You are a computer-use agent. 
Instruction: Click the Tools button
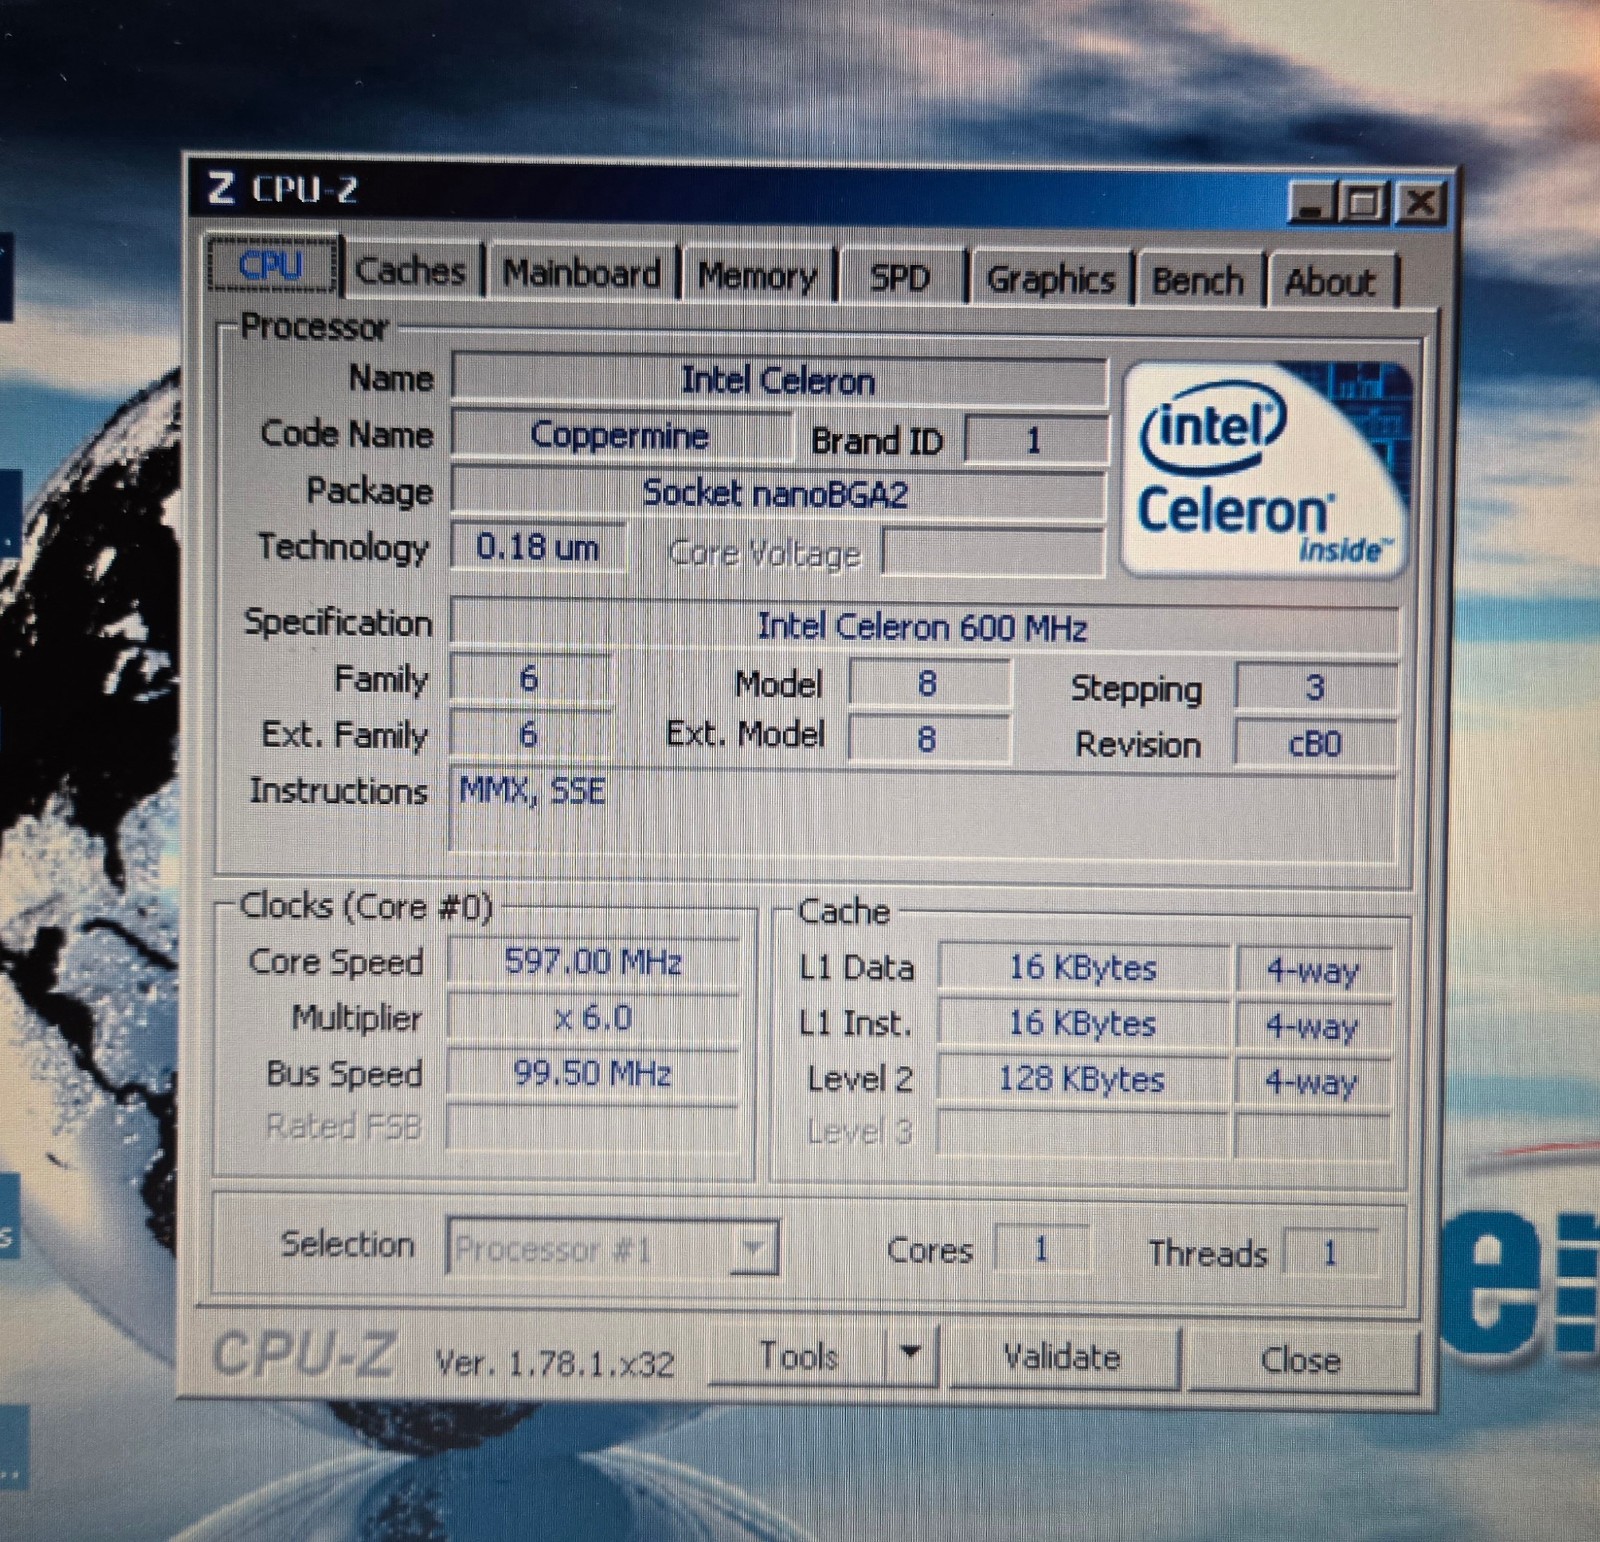(x=797, y=1356)
